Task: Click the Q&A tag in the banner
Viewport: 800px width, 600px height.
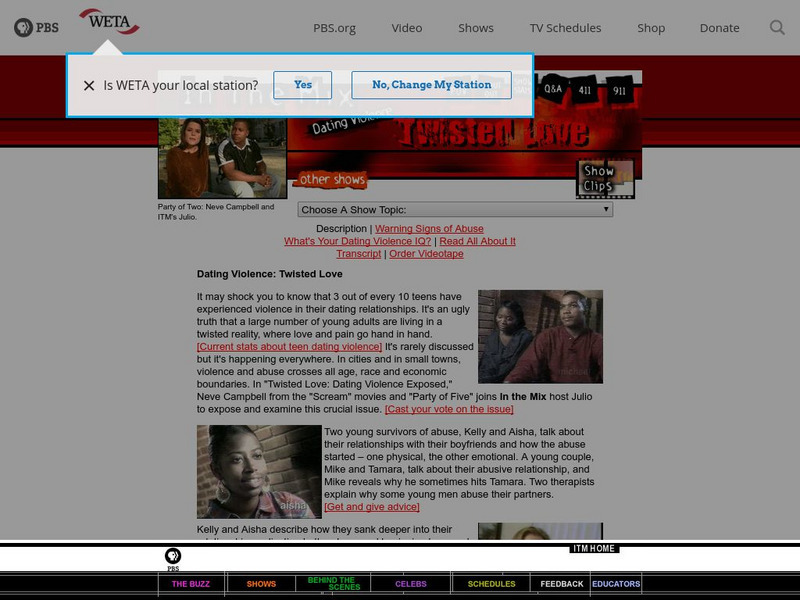Action: coord(553,89)
